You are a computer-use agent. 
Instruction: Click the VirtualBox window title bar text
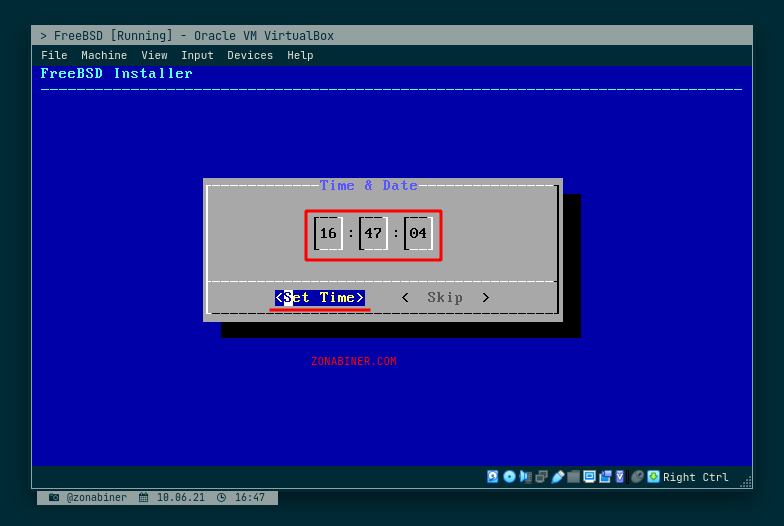coord(187,36)
